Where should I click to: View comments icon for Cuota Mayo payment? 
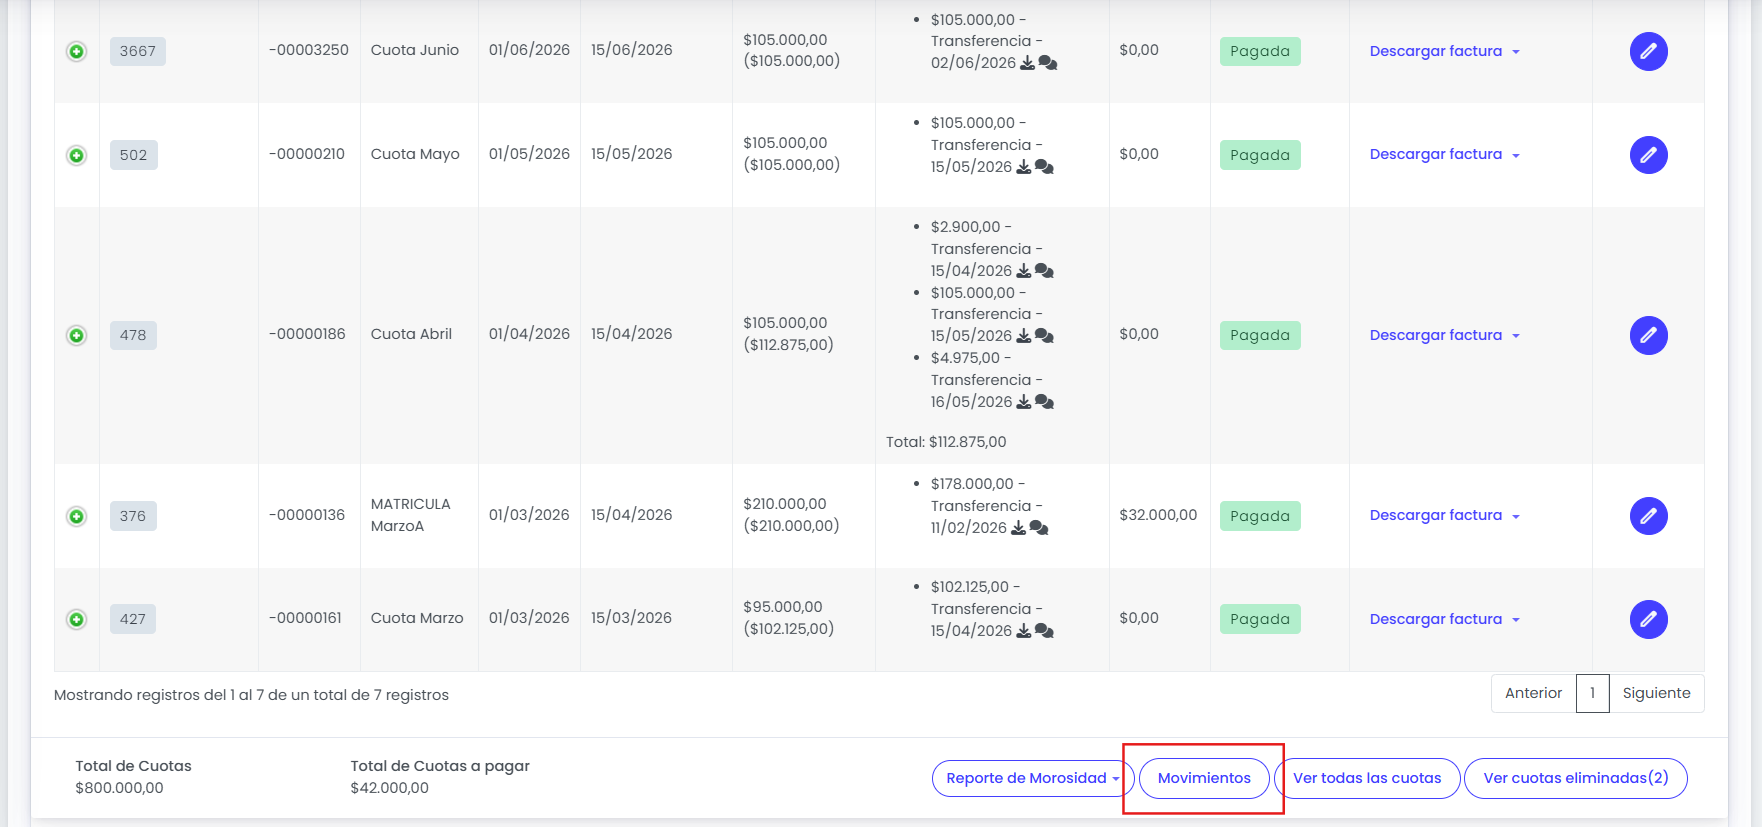click(x=1044, y=167)
